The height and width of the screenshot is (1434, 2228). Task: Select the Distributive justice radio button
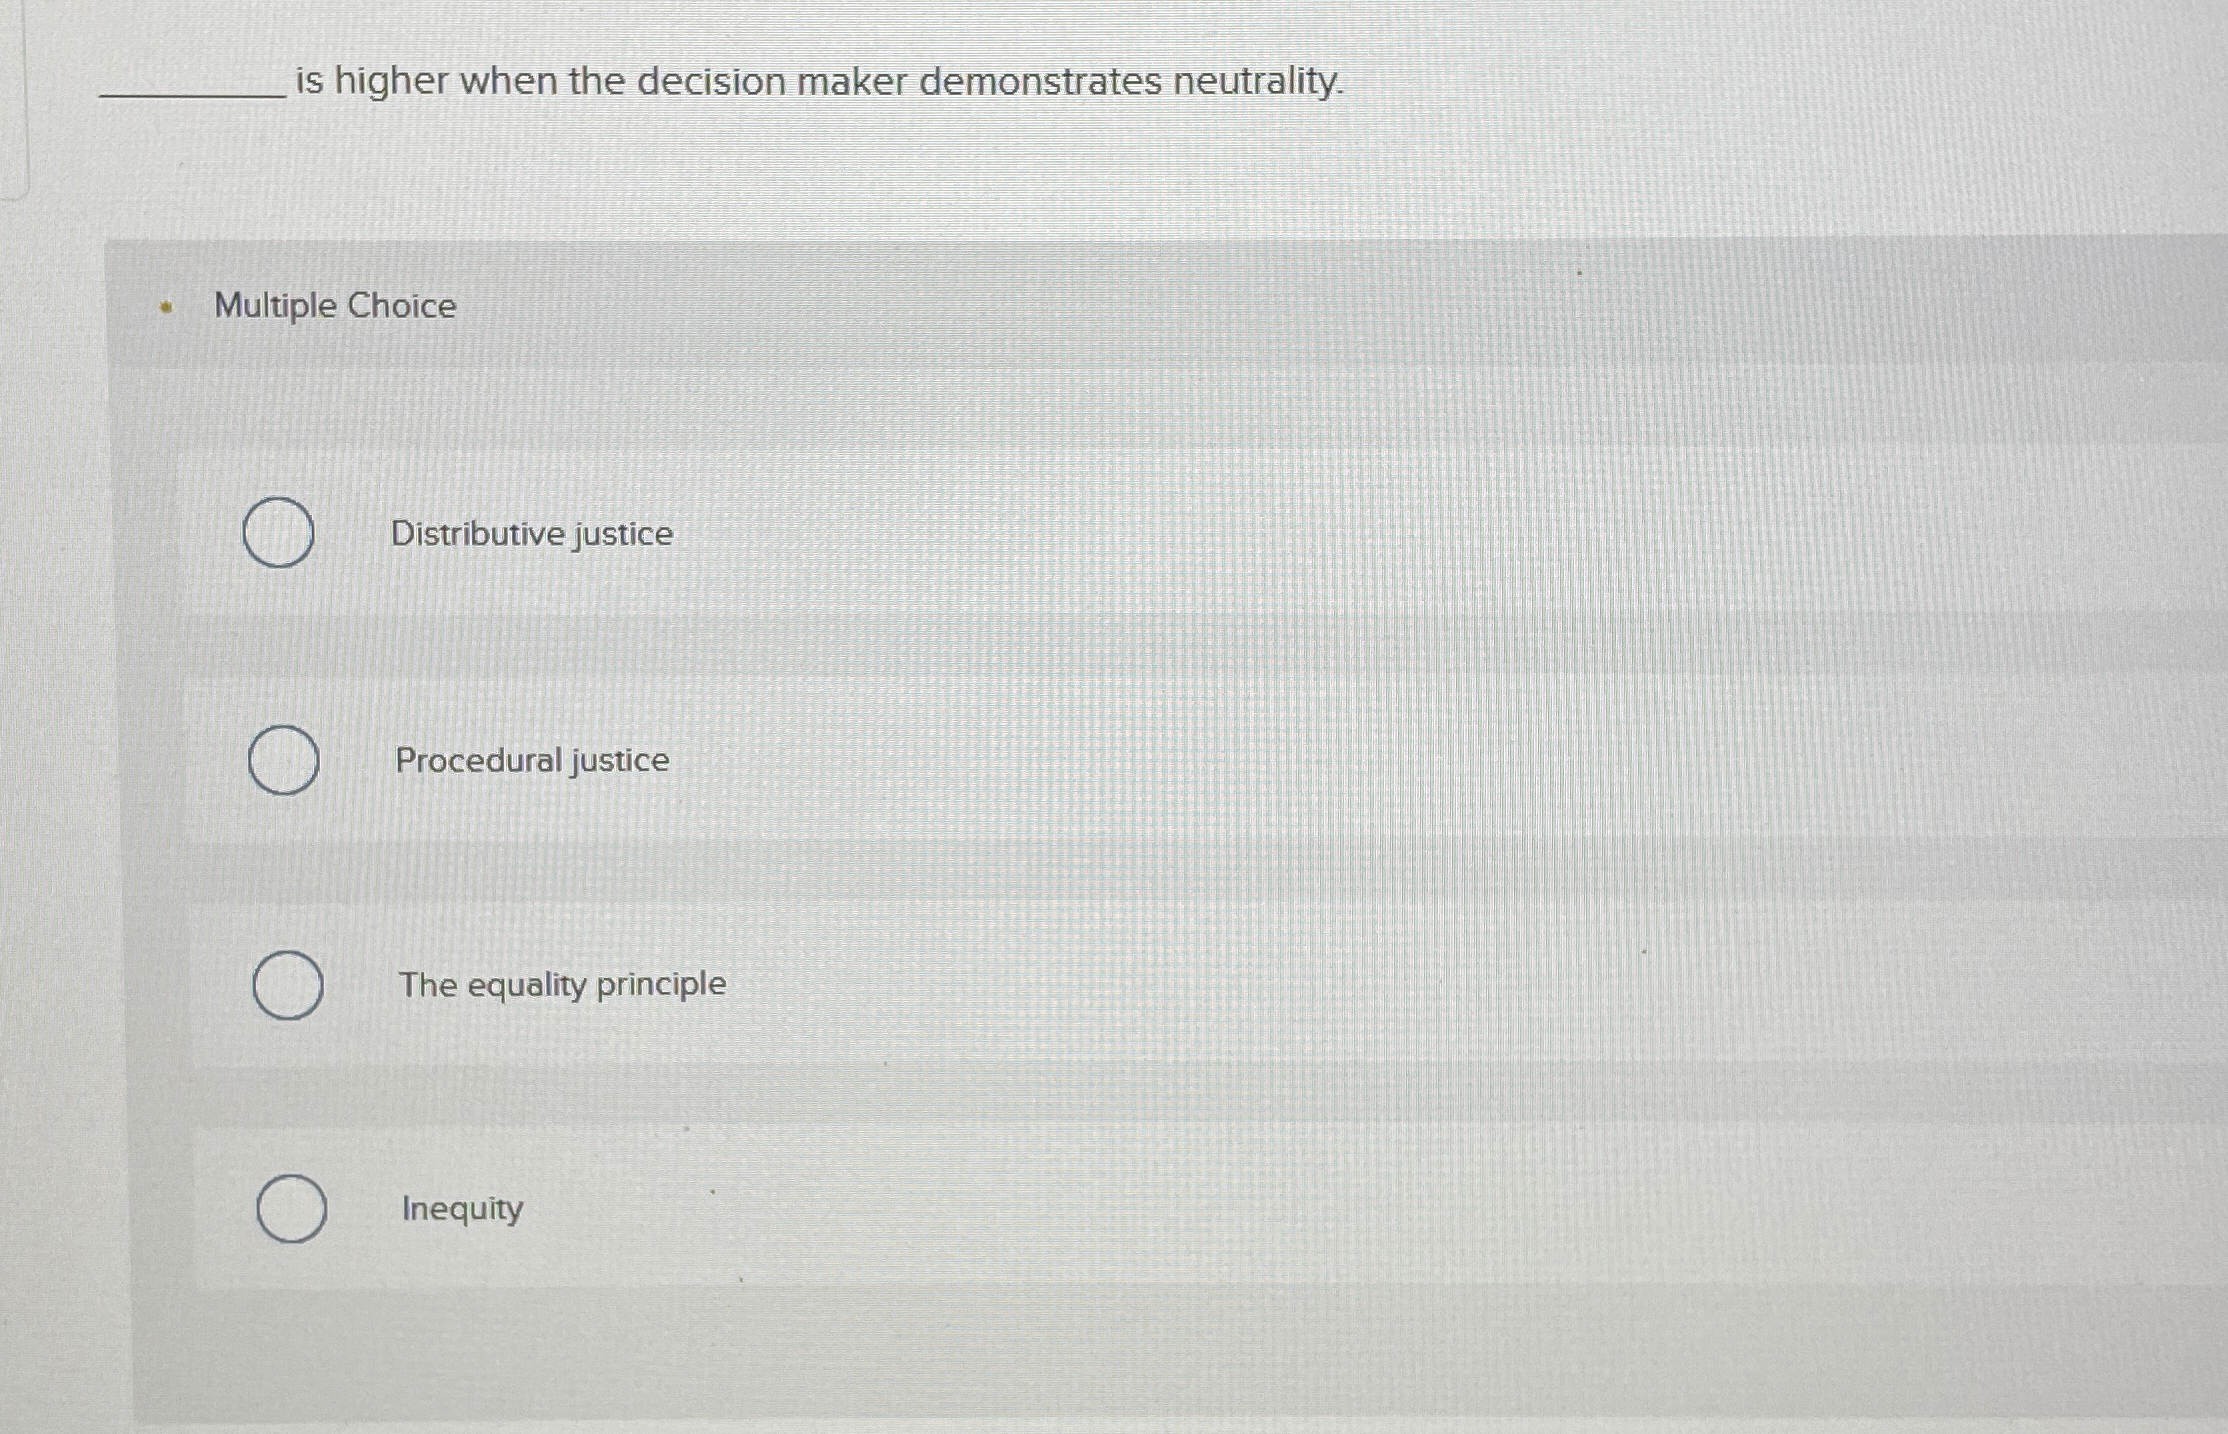click(x=280, y=535)
